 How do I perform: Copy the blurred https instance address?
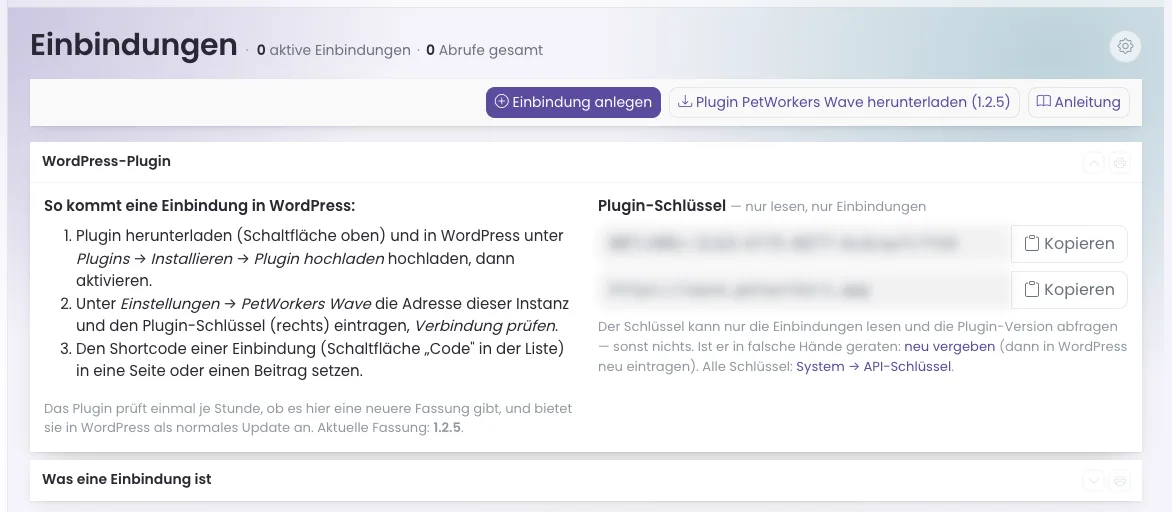1069,290
